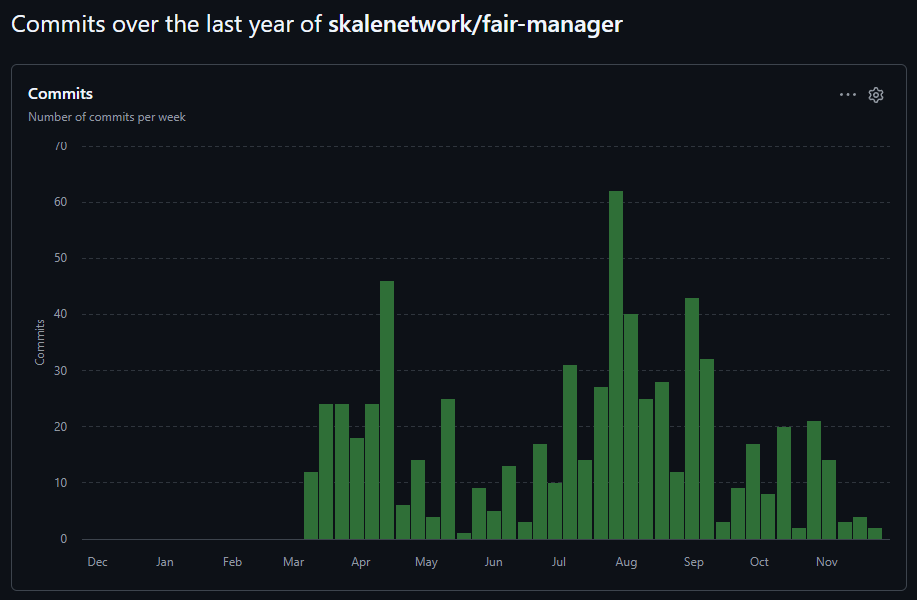Image resolution: width=917 pixels, height=600 pixels.
Task: Click the '20' y-axis value
Action: 60,427
